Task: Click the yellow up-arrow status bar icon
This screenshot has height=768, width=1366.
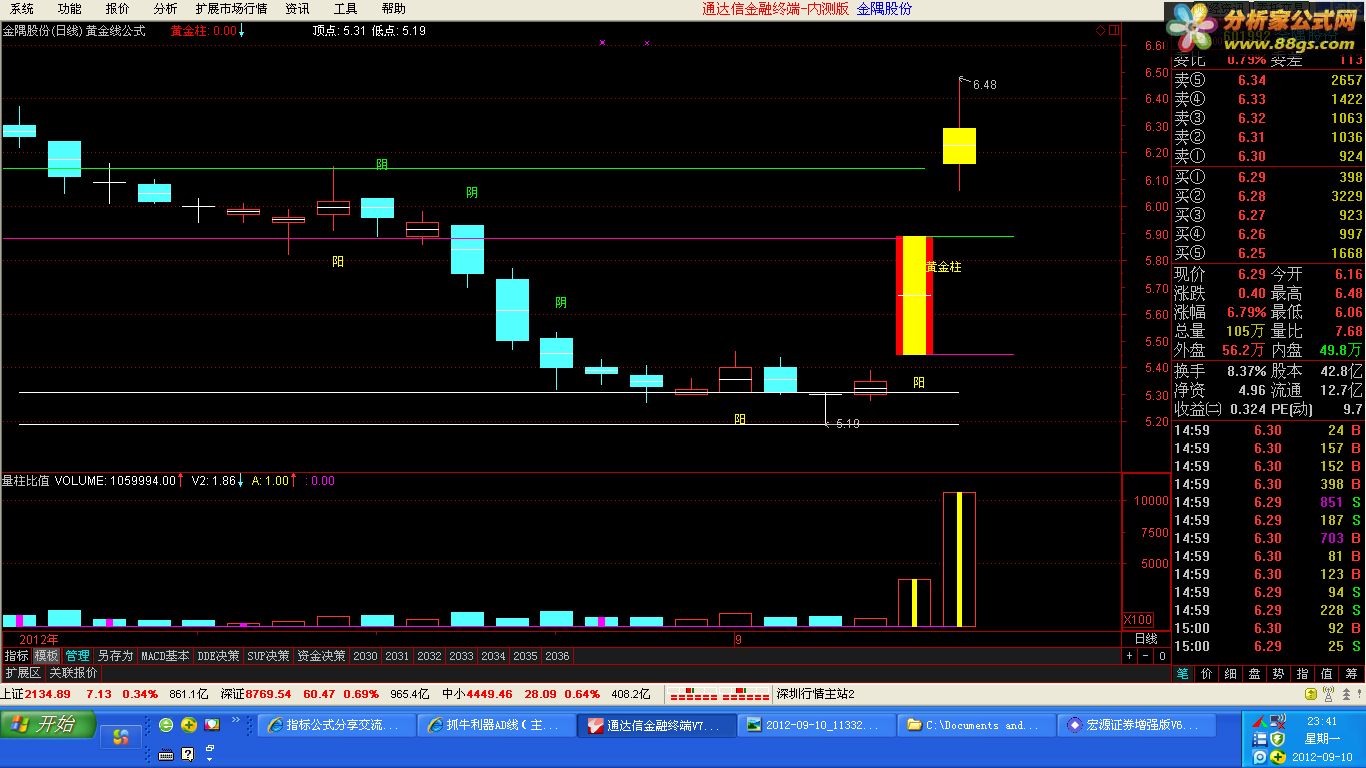Action: point(1311,694)
